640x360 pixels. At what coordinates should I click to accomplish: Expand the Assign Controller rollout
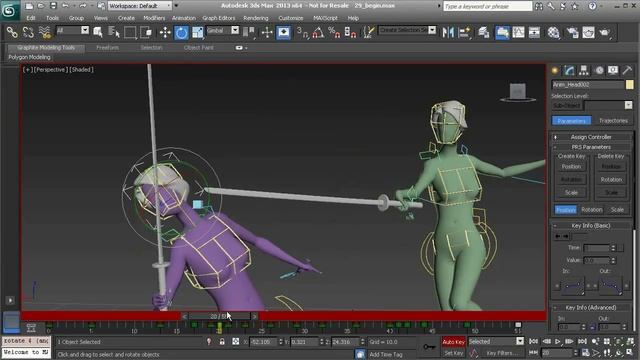(x=591, y=137)
